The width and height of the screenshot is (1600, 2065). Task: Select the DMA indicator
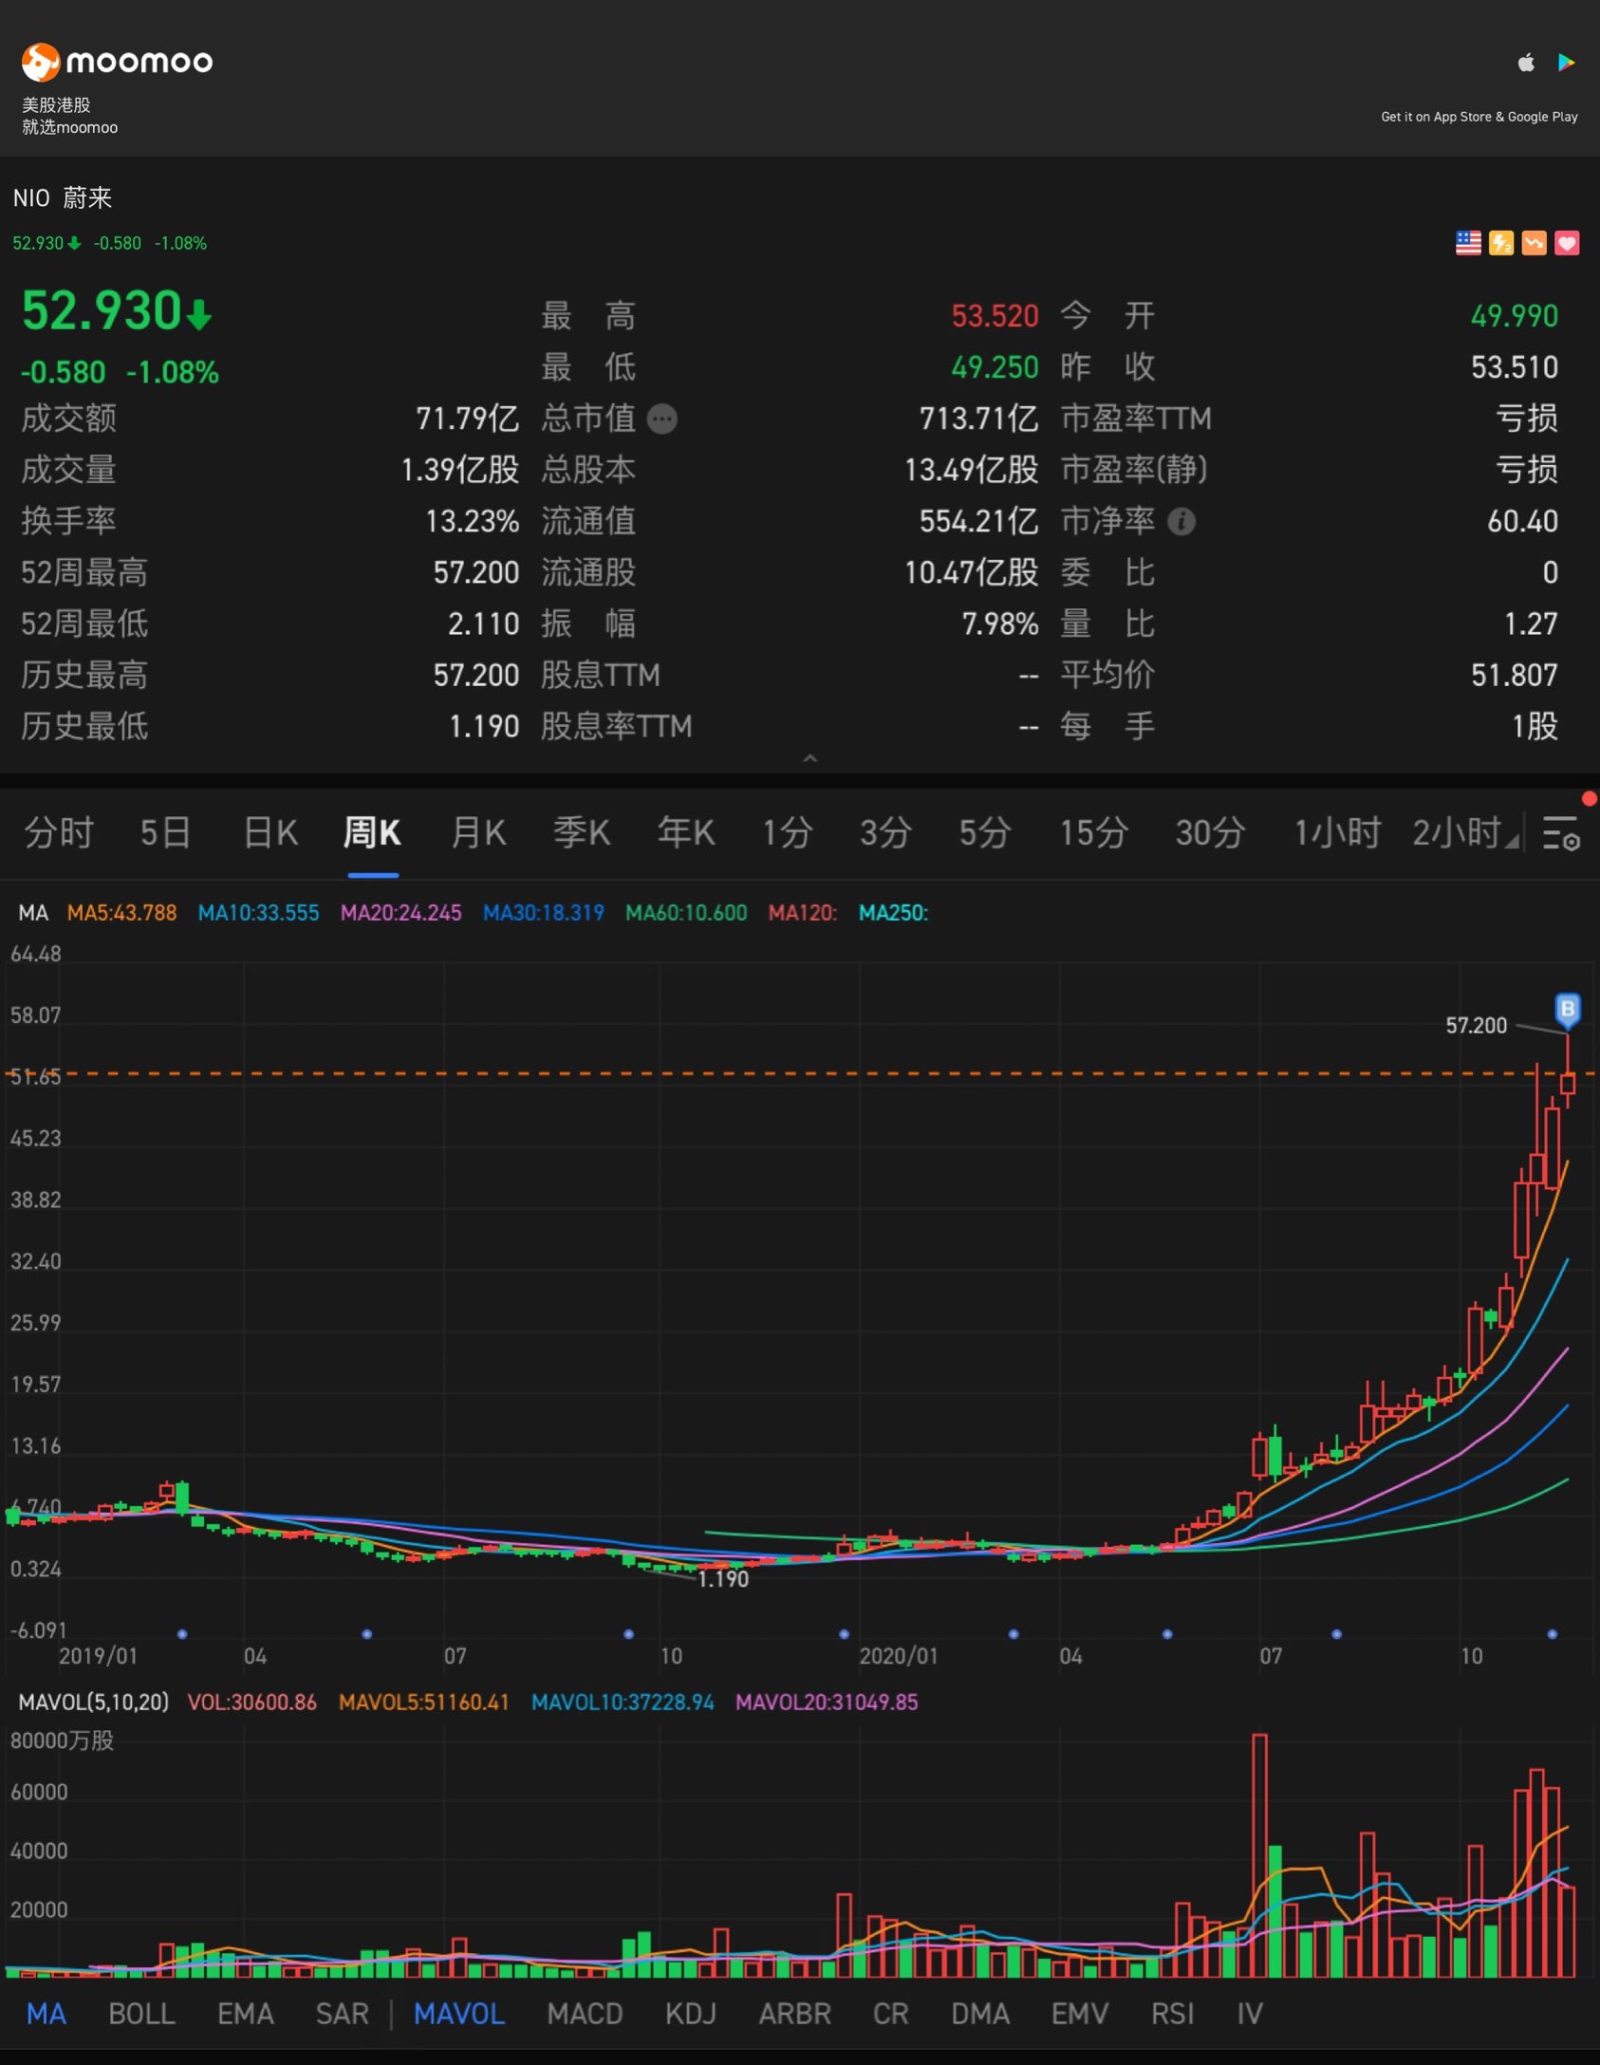(980, 2013)
